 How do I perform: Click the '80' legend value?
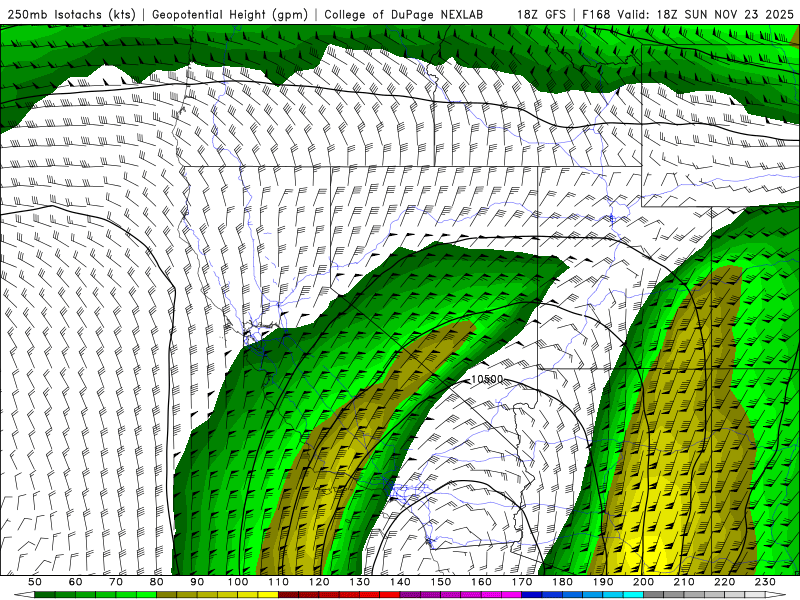[x=157, y=582]
